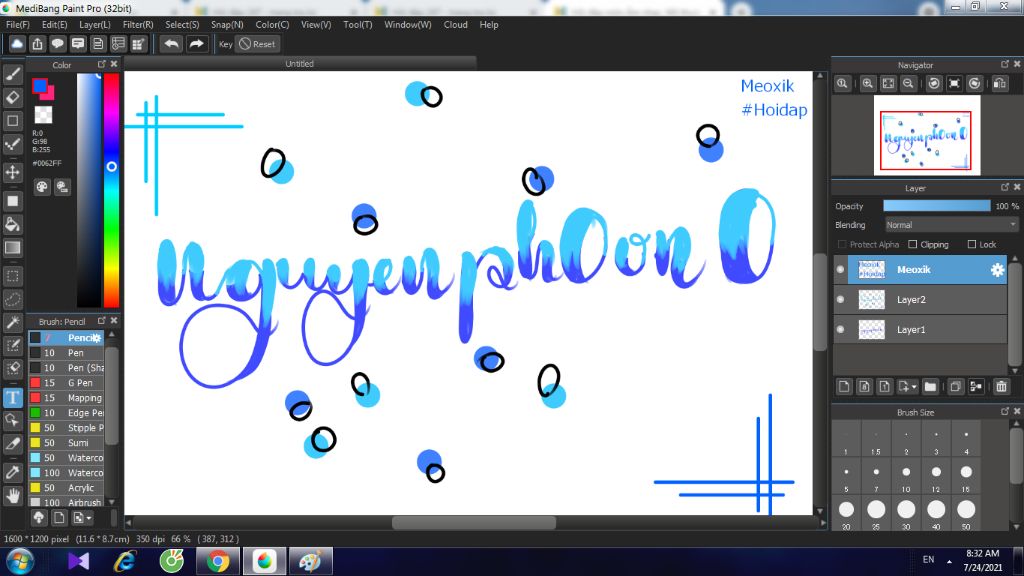
Task: Open the Blending mode dropdown
Action: click(x=952, y=225)
